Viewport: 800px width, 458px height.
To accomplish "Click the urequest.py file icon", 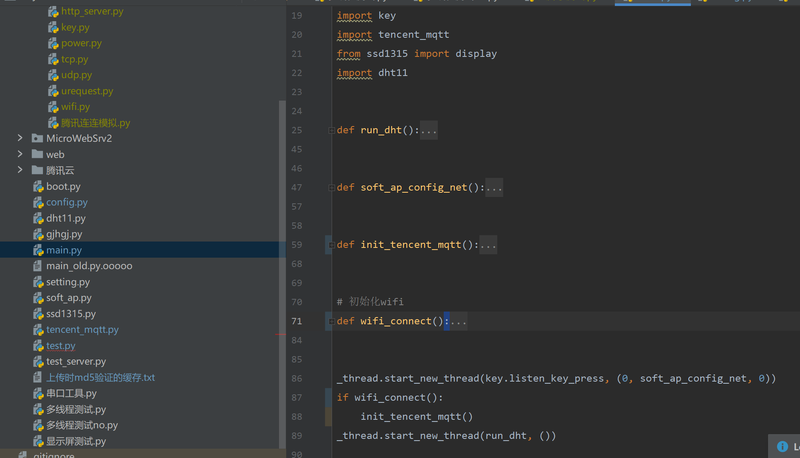I will click(53, 91).
